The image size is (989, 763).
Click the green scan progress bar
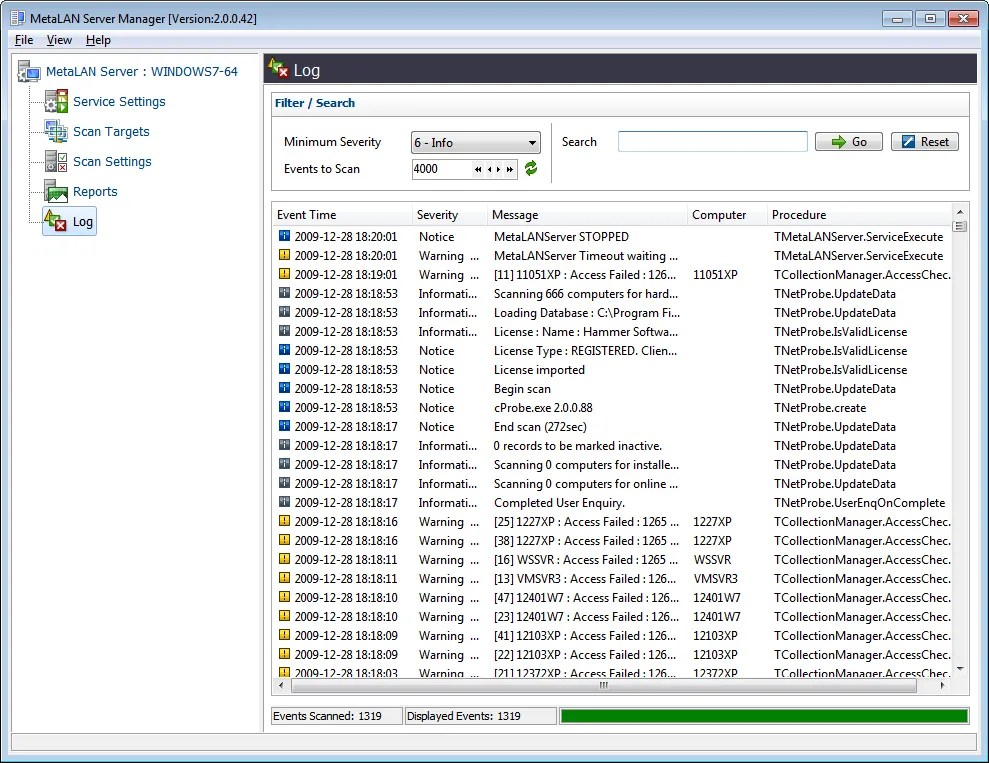pos(764,716)
